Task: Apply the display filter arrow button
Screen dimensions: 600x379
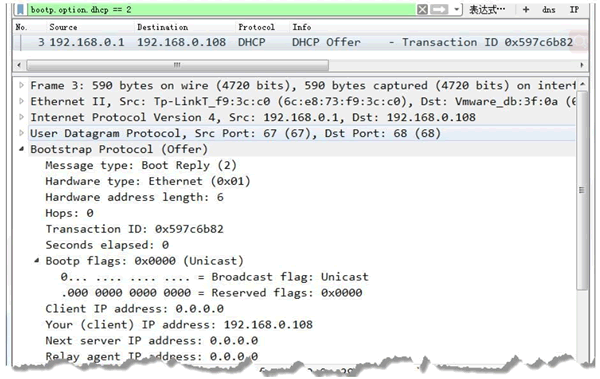Action: tap(439, 9)
